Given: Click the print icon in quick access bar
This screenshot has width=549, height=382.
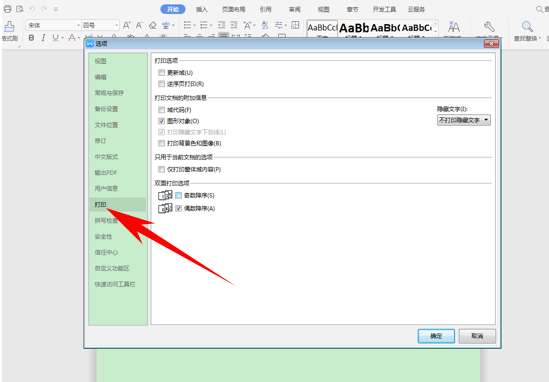Looking at the screenshot, I should (7, 9).
